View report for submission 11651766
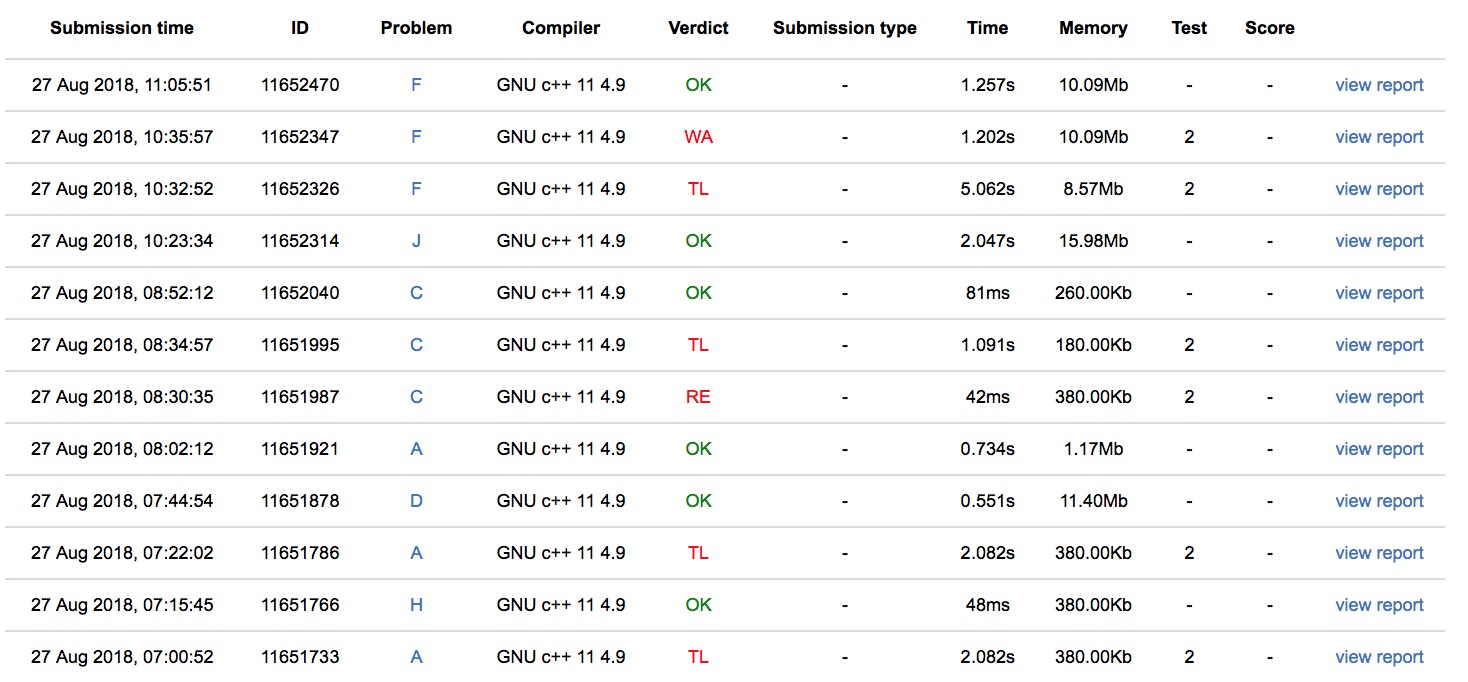Screen dimensions: 1468x682 [1379, 605]
